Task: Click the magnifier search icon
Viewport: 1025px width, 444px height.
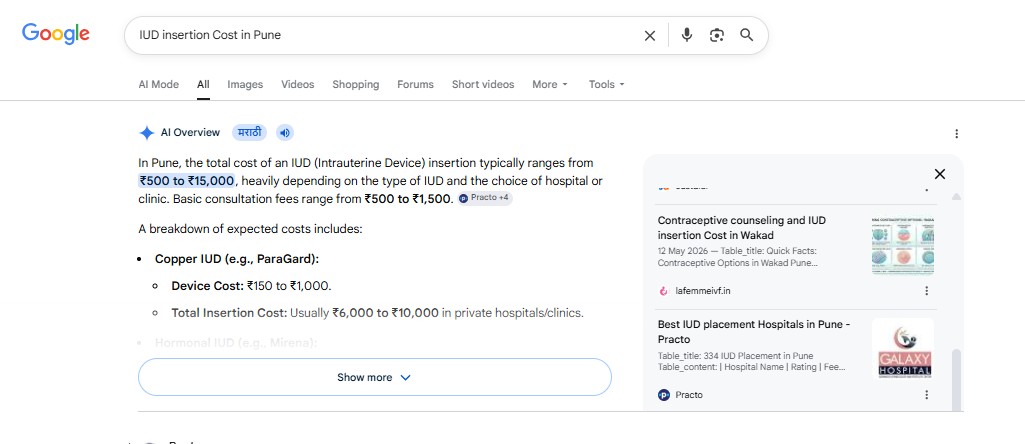Action: pos(747,35)
